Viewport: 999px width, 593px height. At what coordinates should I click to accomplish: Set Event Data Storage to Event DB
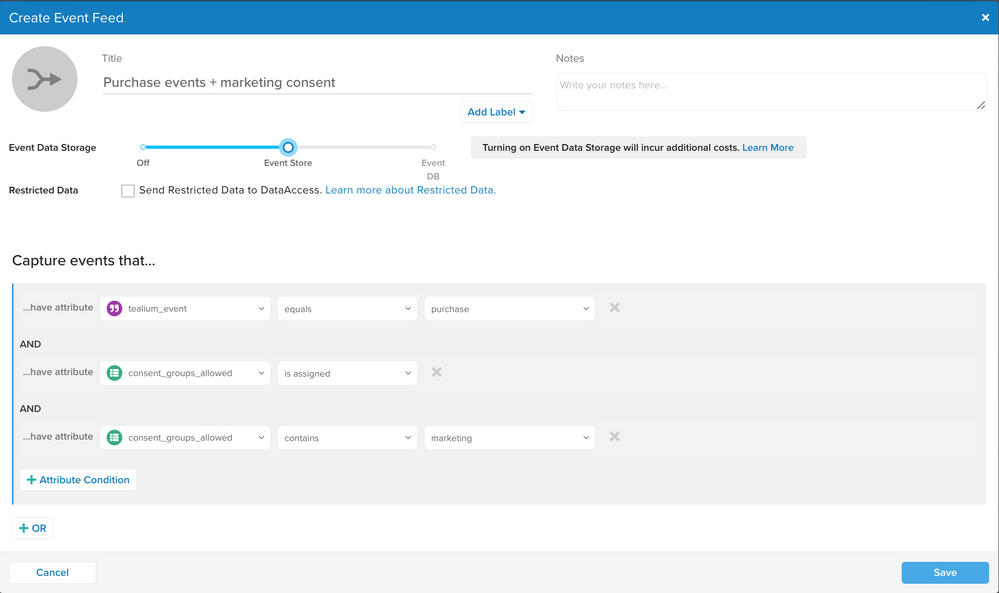(x=433, y=147)
